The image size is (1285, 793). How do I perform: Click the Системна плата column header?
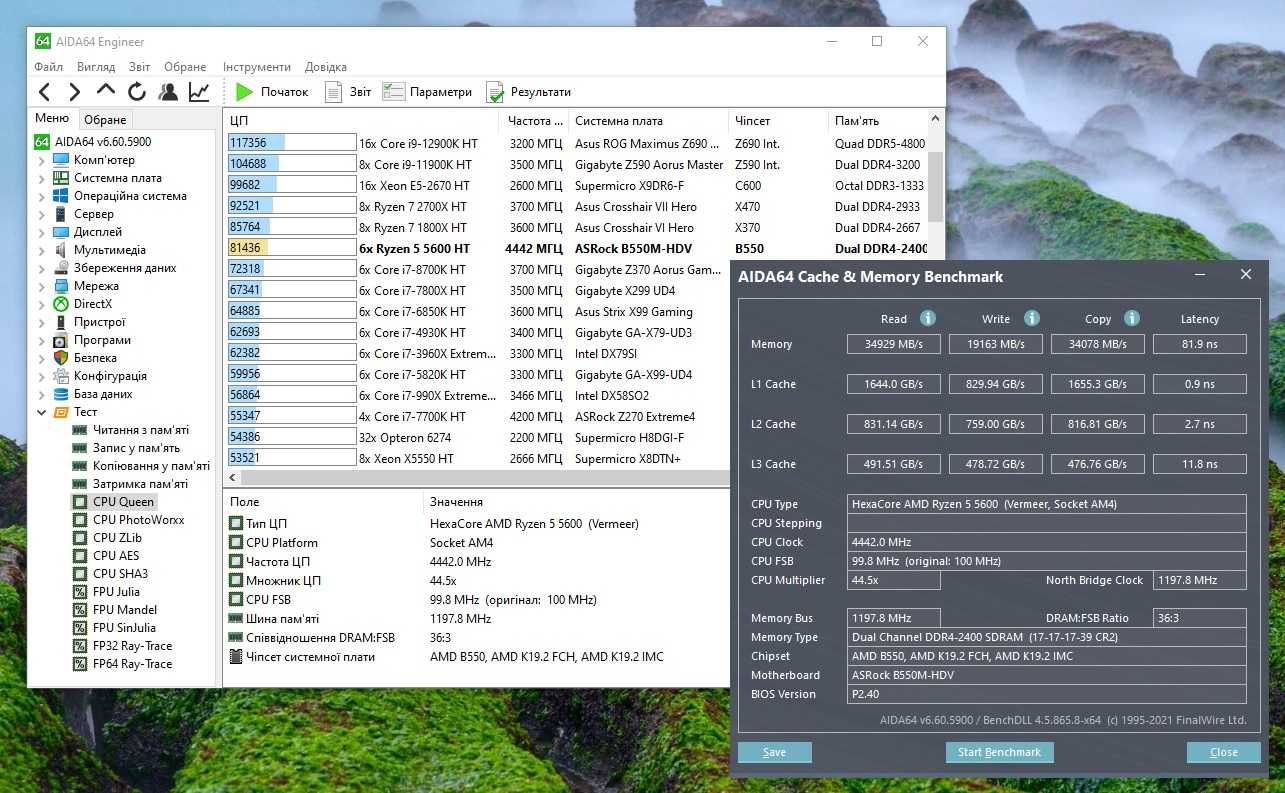(x=648, y=120)
